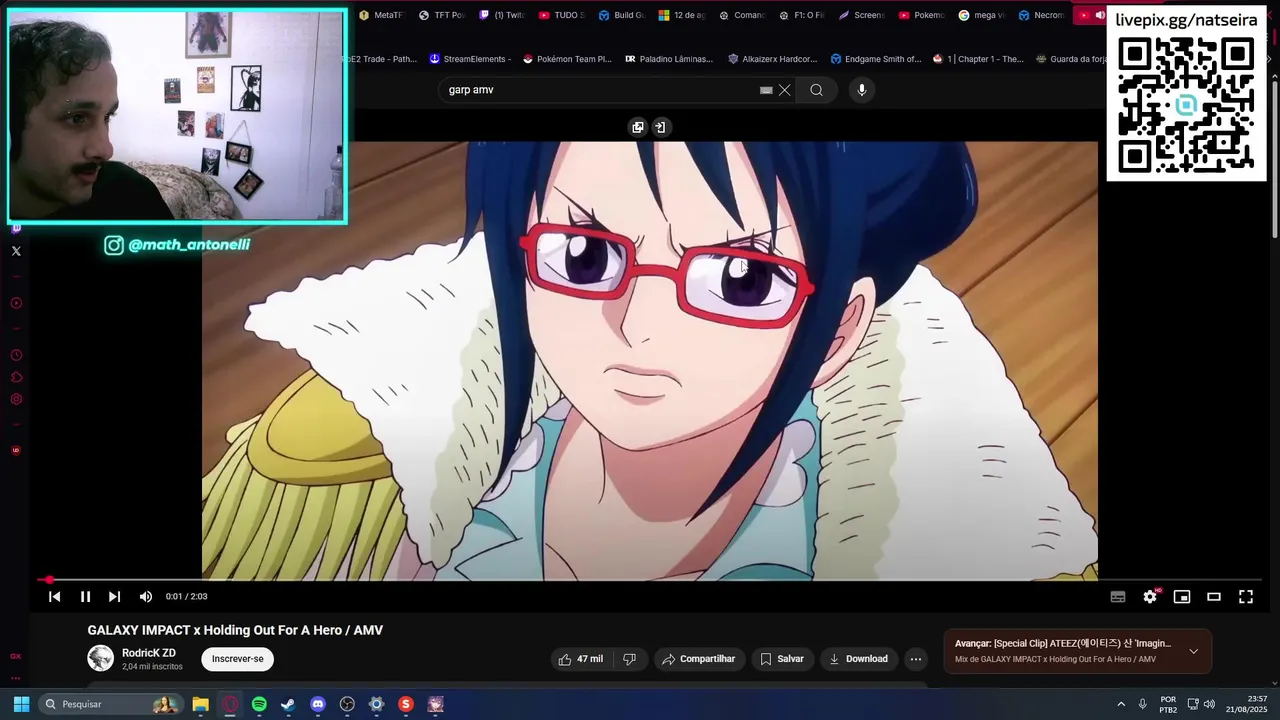This screenshot has height=720, width=1280.
Task: Click the Pesquisar taskbar search box
Action: tap(110, 704)
